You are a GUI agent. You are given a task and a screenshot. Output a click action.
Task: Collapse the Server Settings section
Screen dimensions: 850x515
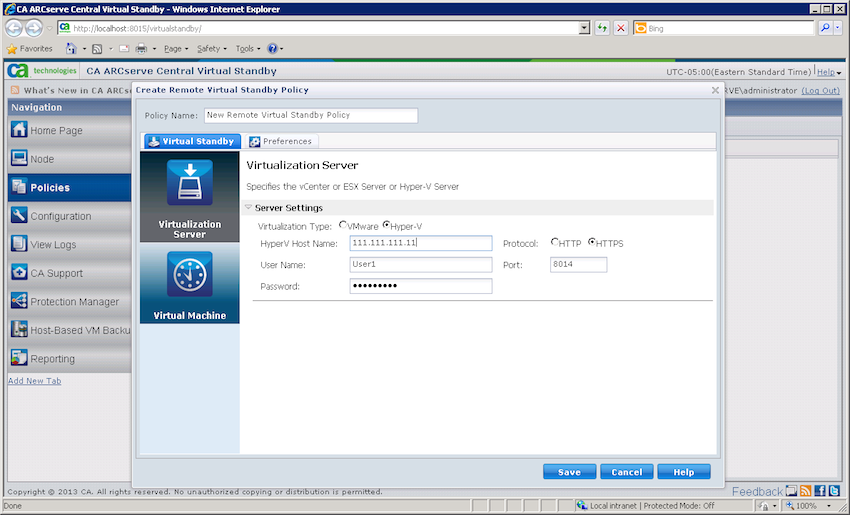(248, 207)
